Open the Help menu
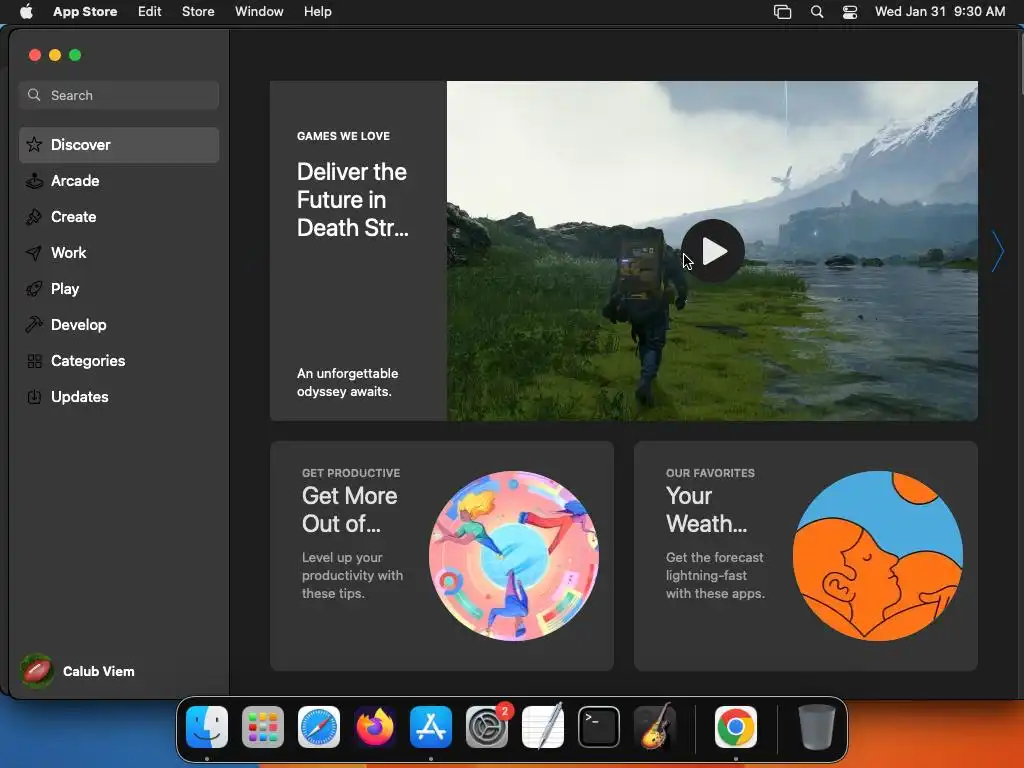This screenshot has width=1024, height=768. click(317, 12)
